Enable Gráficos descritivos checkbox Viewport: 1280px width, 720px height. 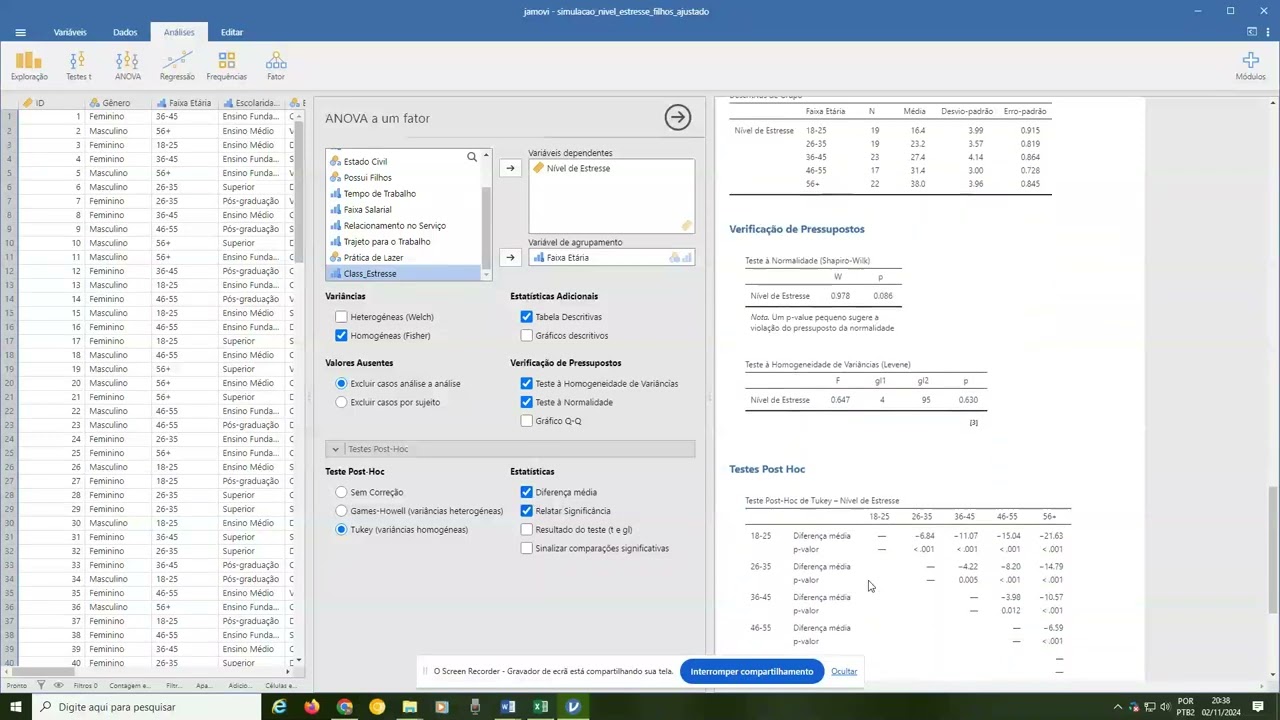tap(526, 335)
